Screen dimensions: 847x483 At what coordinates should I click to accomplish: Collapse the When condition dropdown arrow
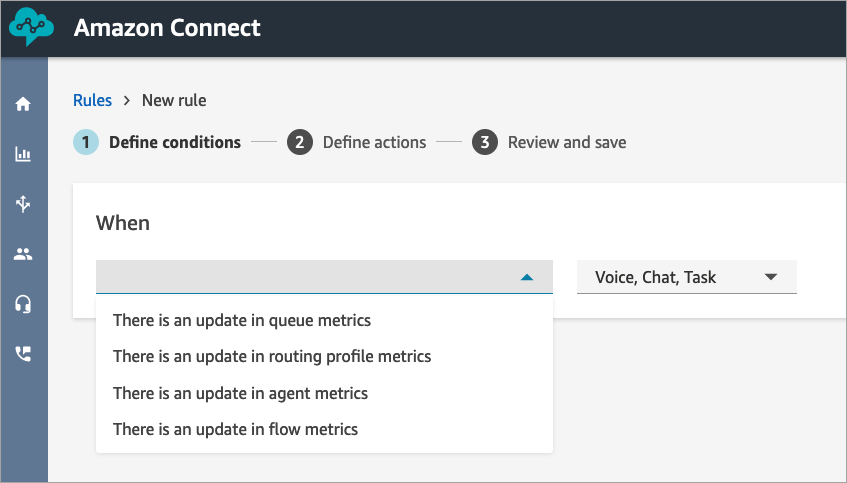click(x=528, y=277)
